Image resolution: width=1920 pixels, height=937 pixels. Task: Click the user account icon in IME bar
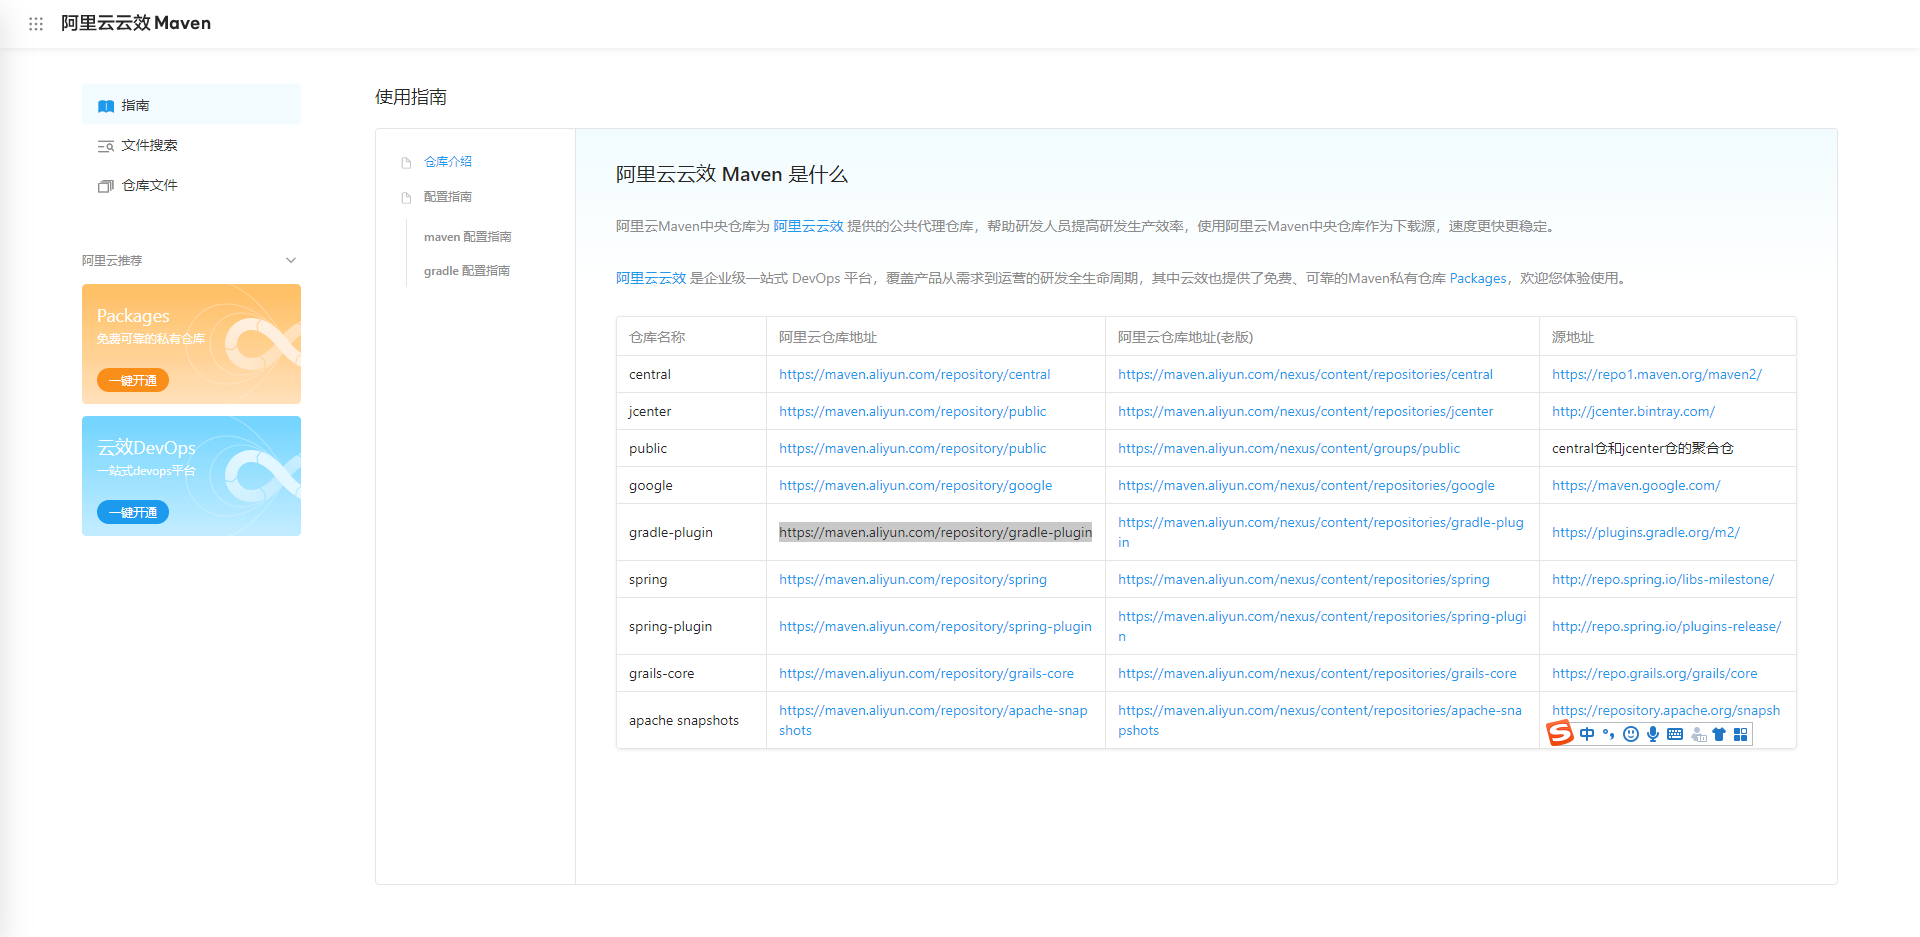click(x=1698, y=734)
